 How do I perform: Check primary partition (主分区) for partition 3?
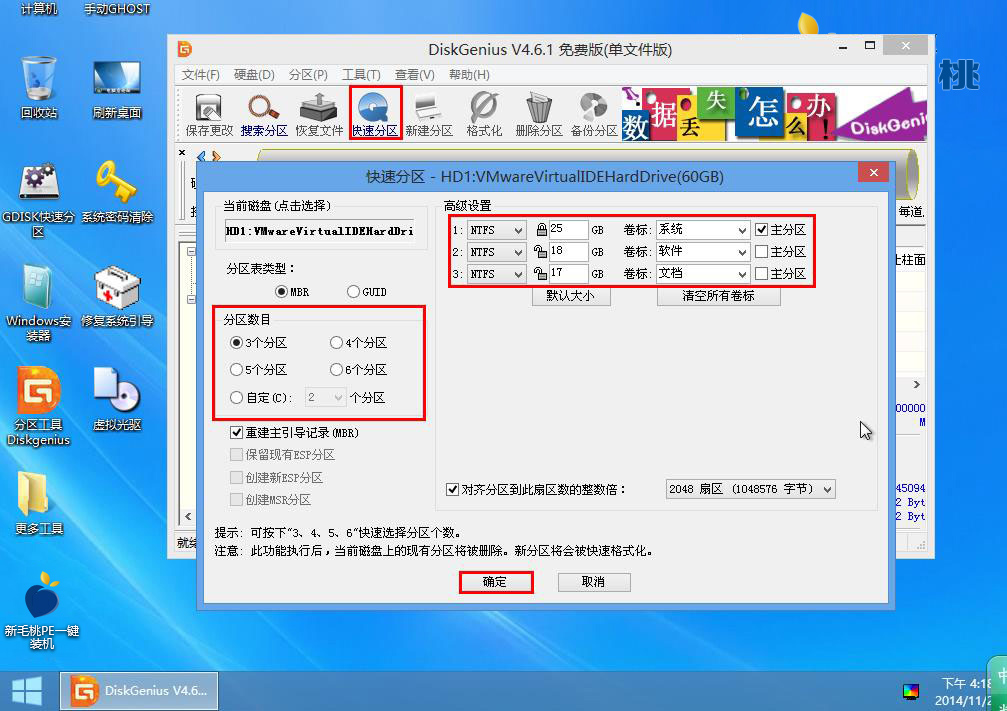[762, 274]
